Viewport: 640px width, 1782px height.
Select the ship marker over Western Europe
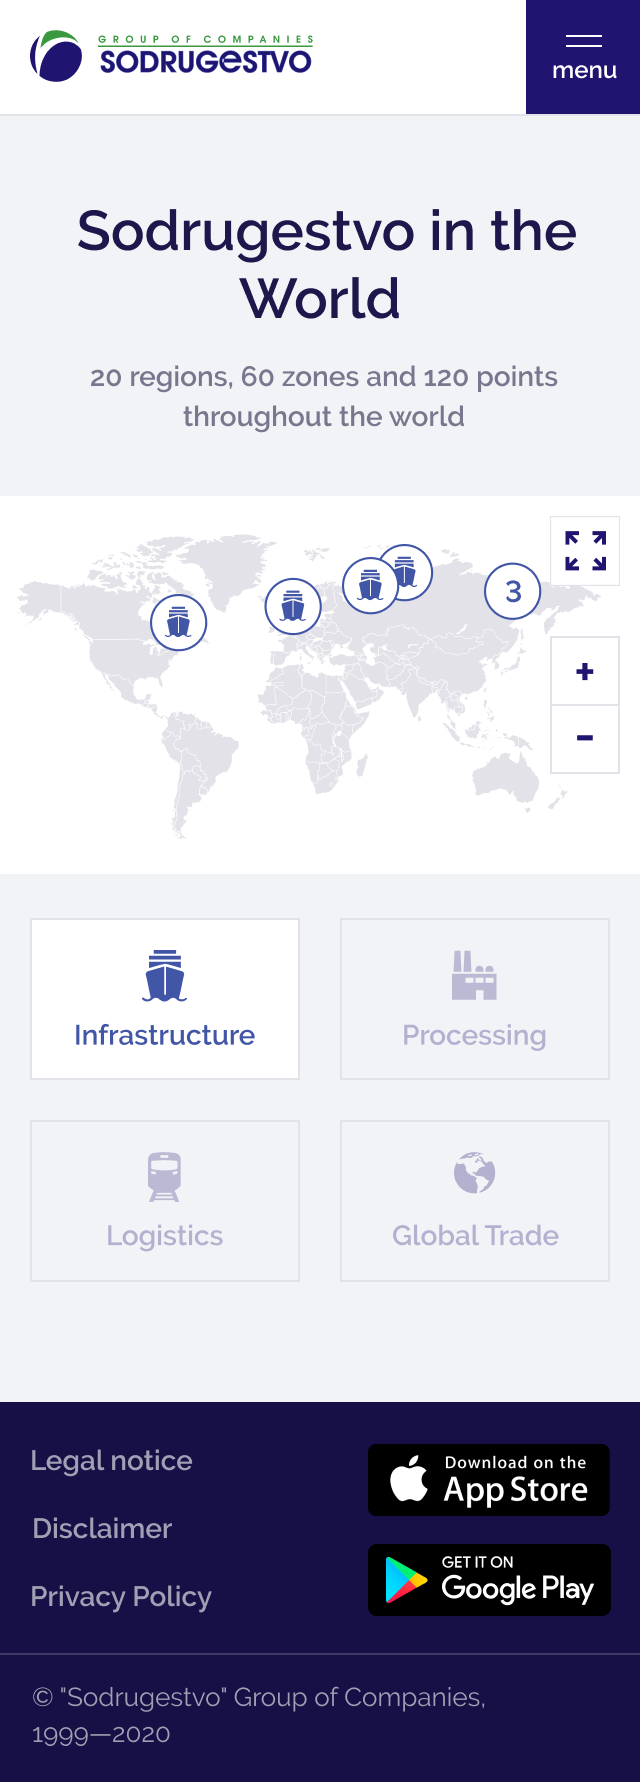pos(293,606)
